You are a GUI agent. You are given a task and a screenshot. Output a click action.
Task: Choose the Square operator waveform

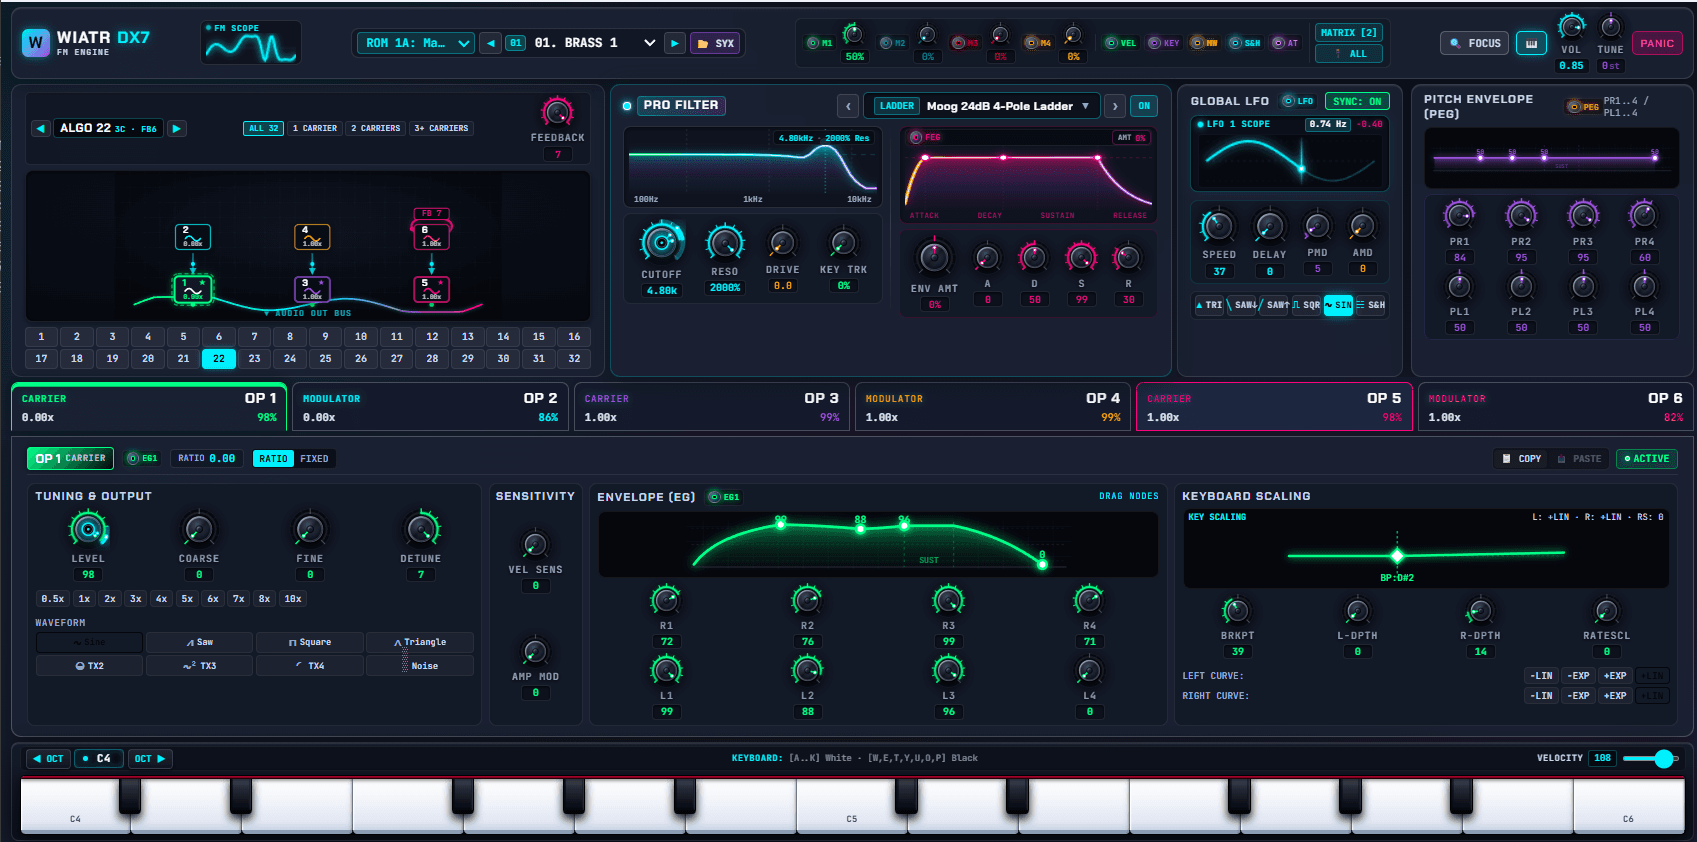310,642
